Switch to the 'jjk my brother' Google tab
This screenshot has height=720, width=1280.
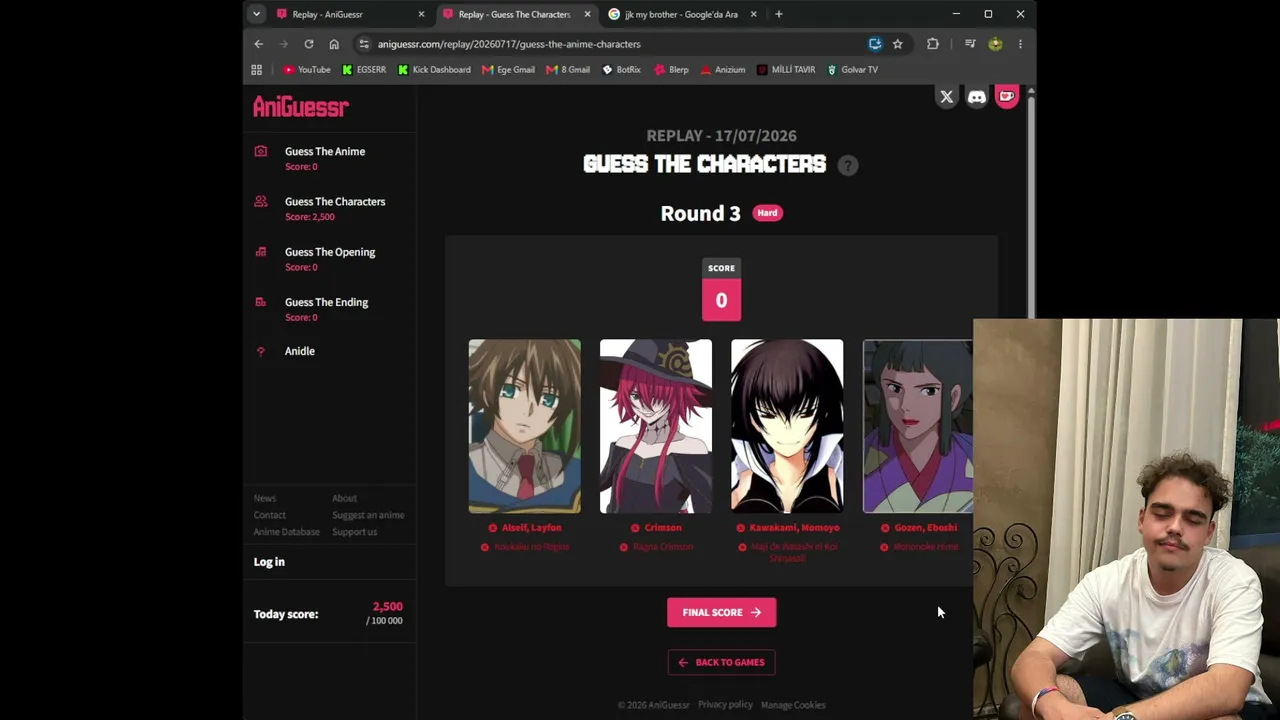683,14
